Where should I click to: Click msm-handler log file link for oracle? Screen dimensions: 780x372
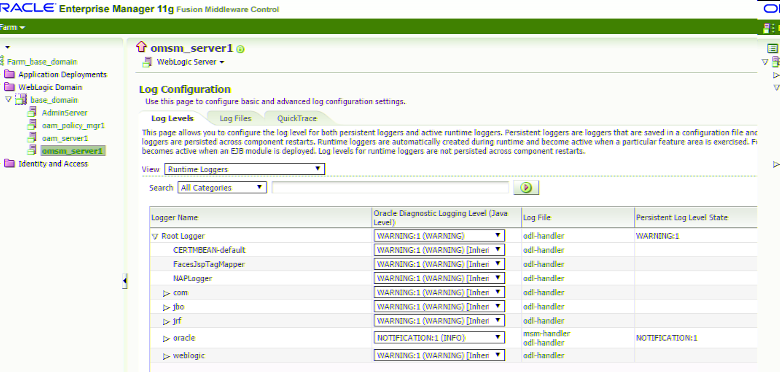pos(546,334)
